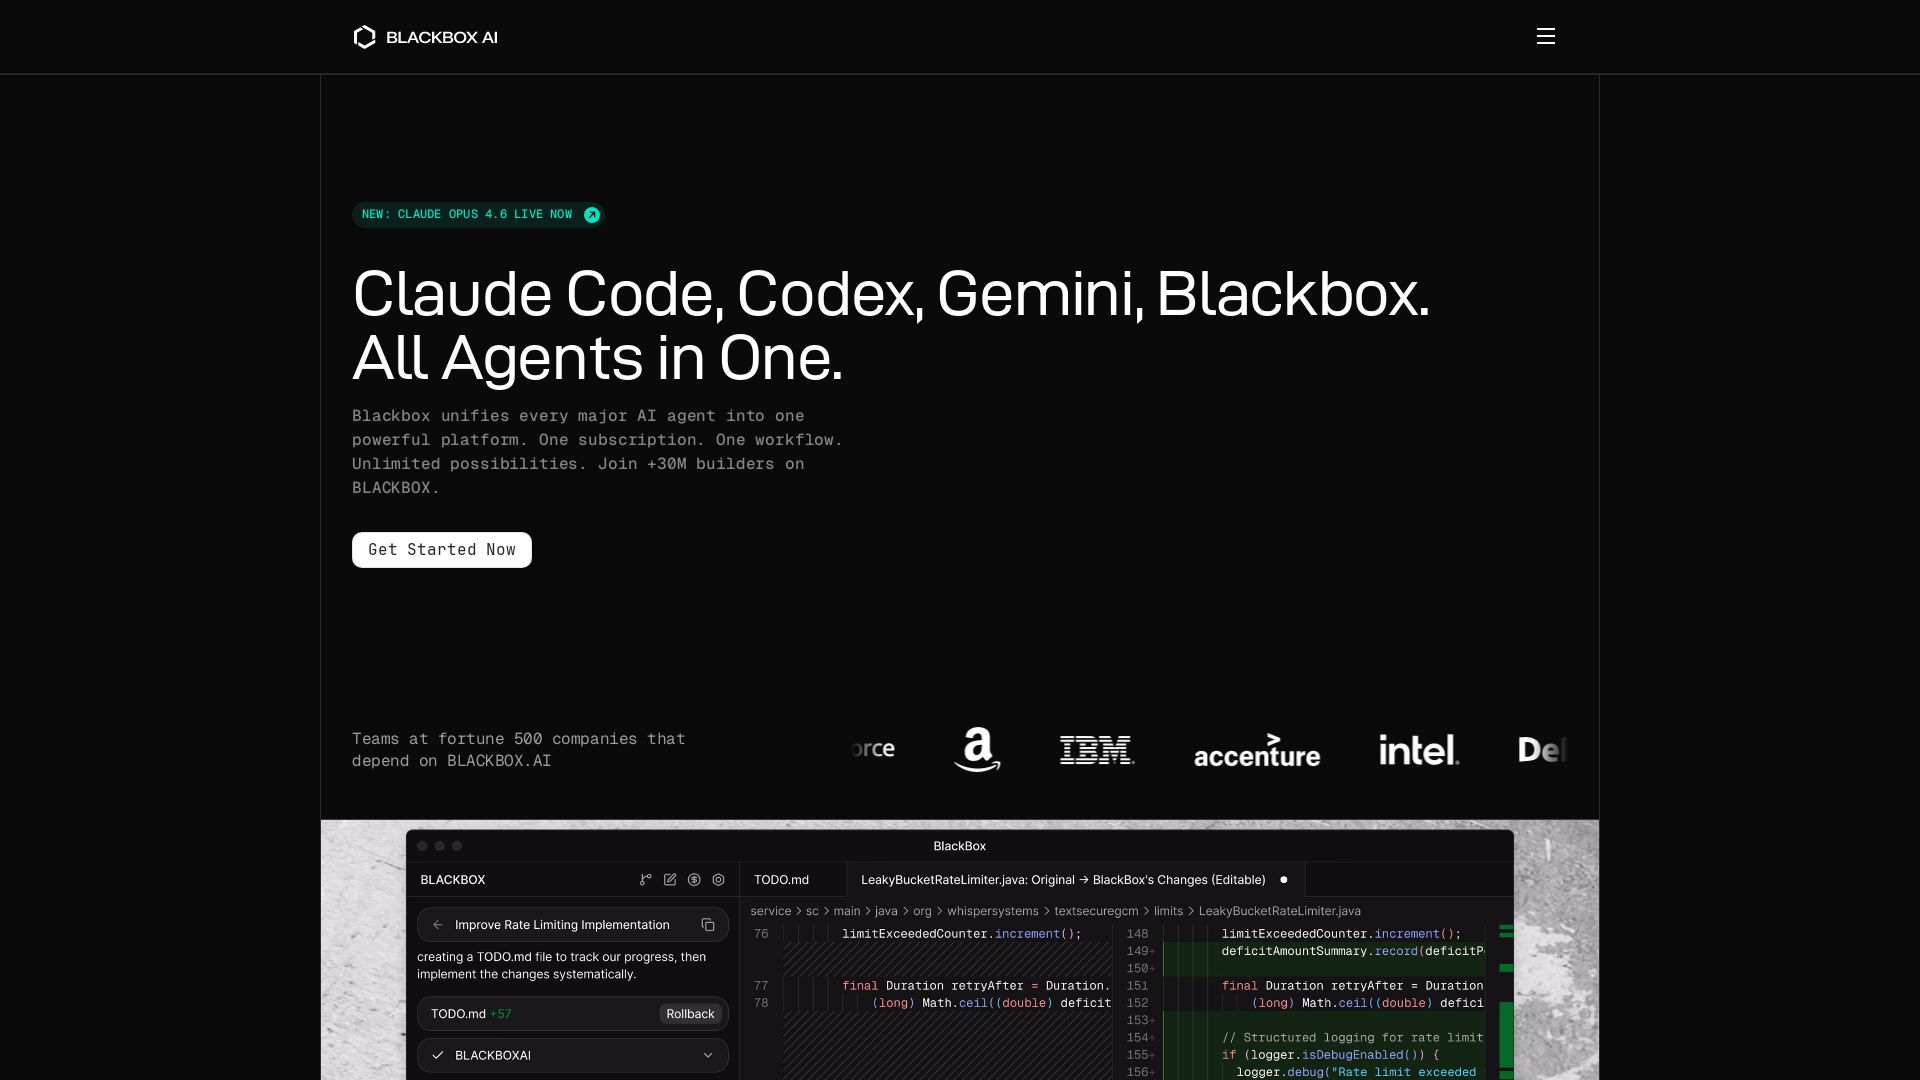The image size is (1920, 1080).
Task: Click the unsaved-changes dot on the editor tab
Action: (1283, 880)
